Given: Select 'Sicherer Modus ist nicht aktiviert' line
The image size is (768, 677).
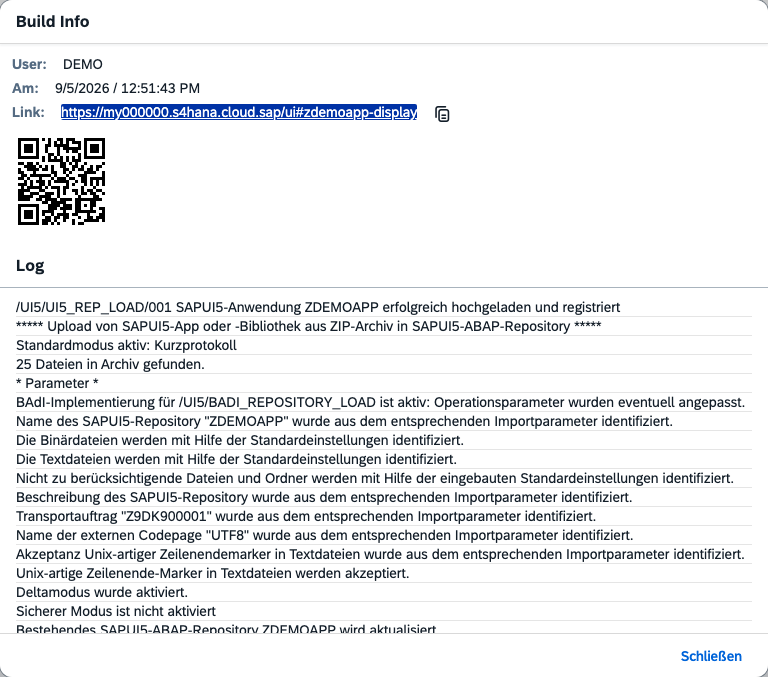Looking at the screenshot, I should pos(384,611).
